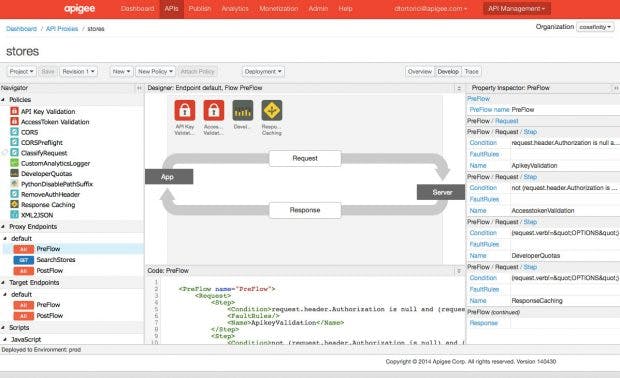Image resolution: width=620 pixels, height=378 pixels.
Task: Switch to the Overview tab
Action: (420, 72)
